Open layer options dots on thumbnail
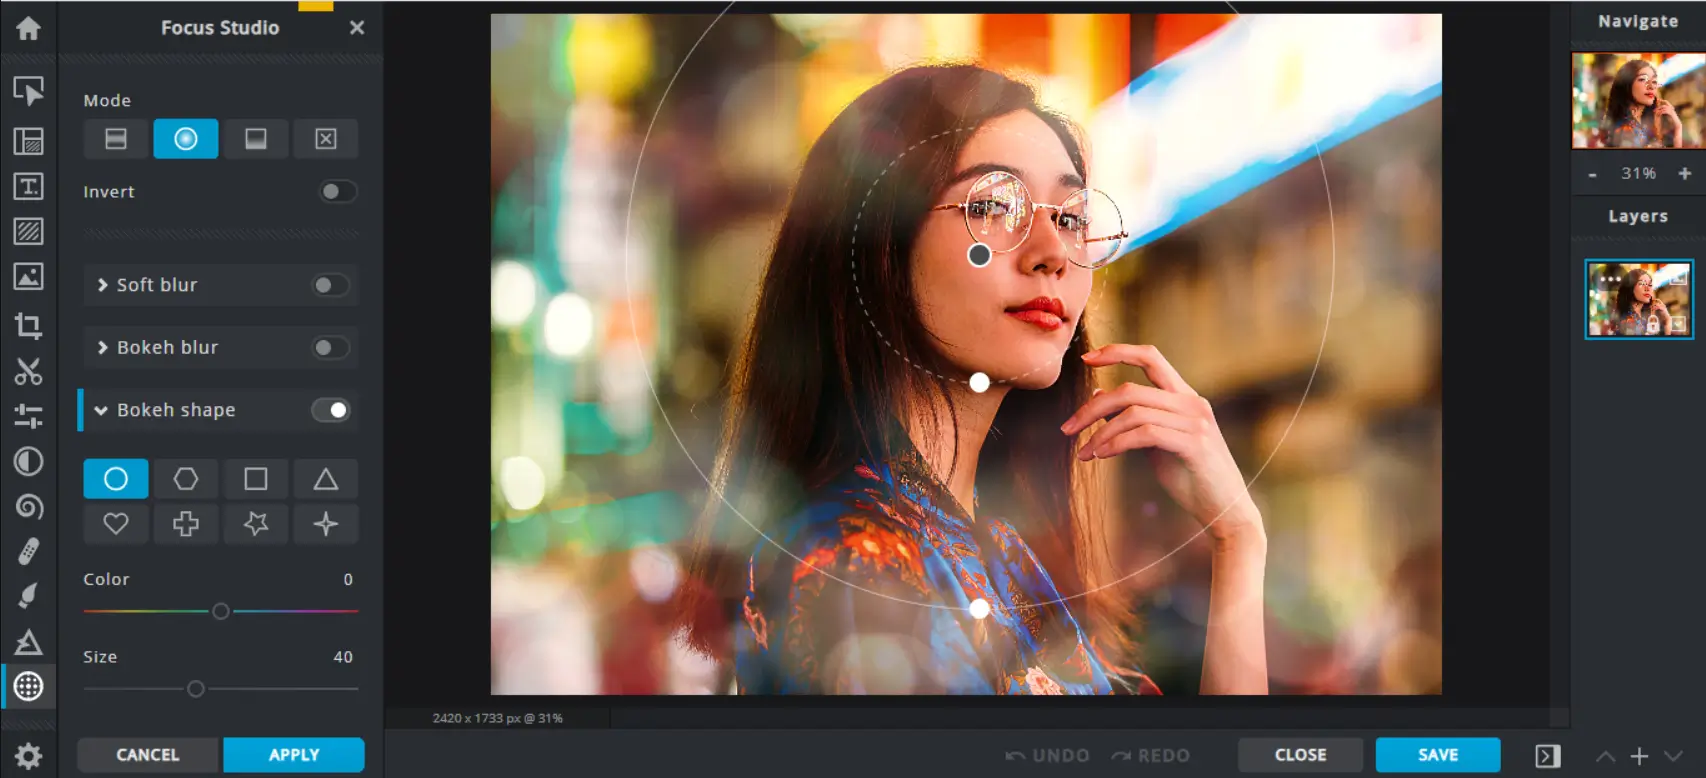 [x=1610, y=279]
